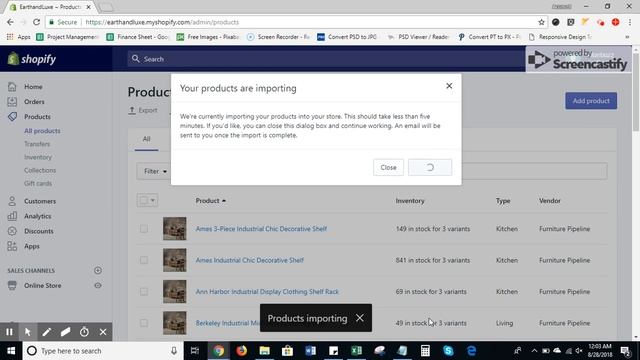
Task: Click the Close button in import dialog
Action: 388,167
